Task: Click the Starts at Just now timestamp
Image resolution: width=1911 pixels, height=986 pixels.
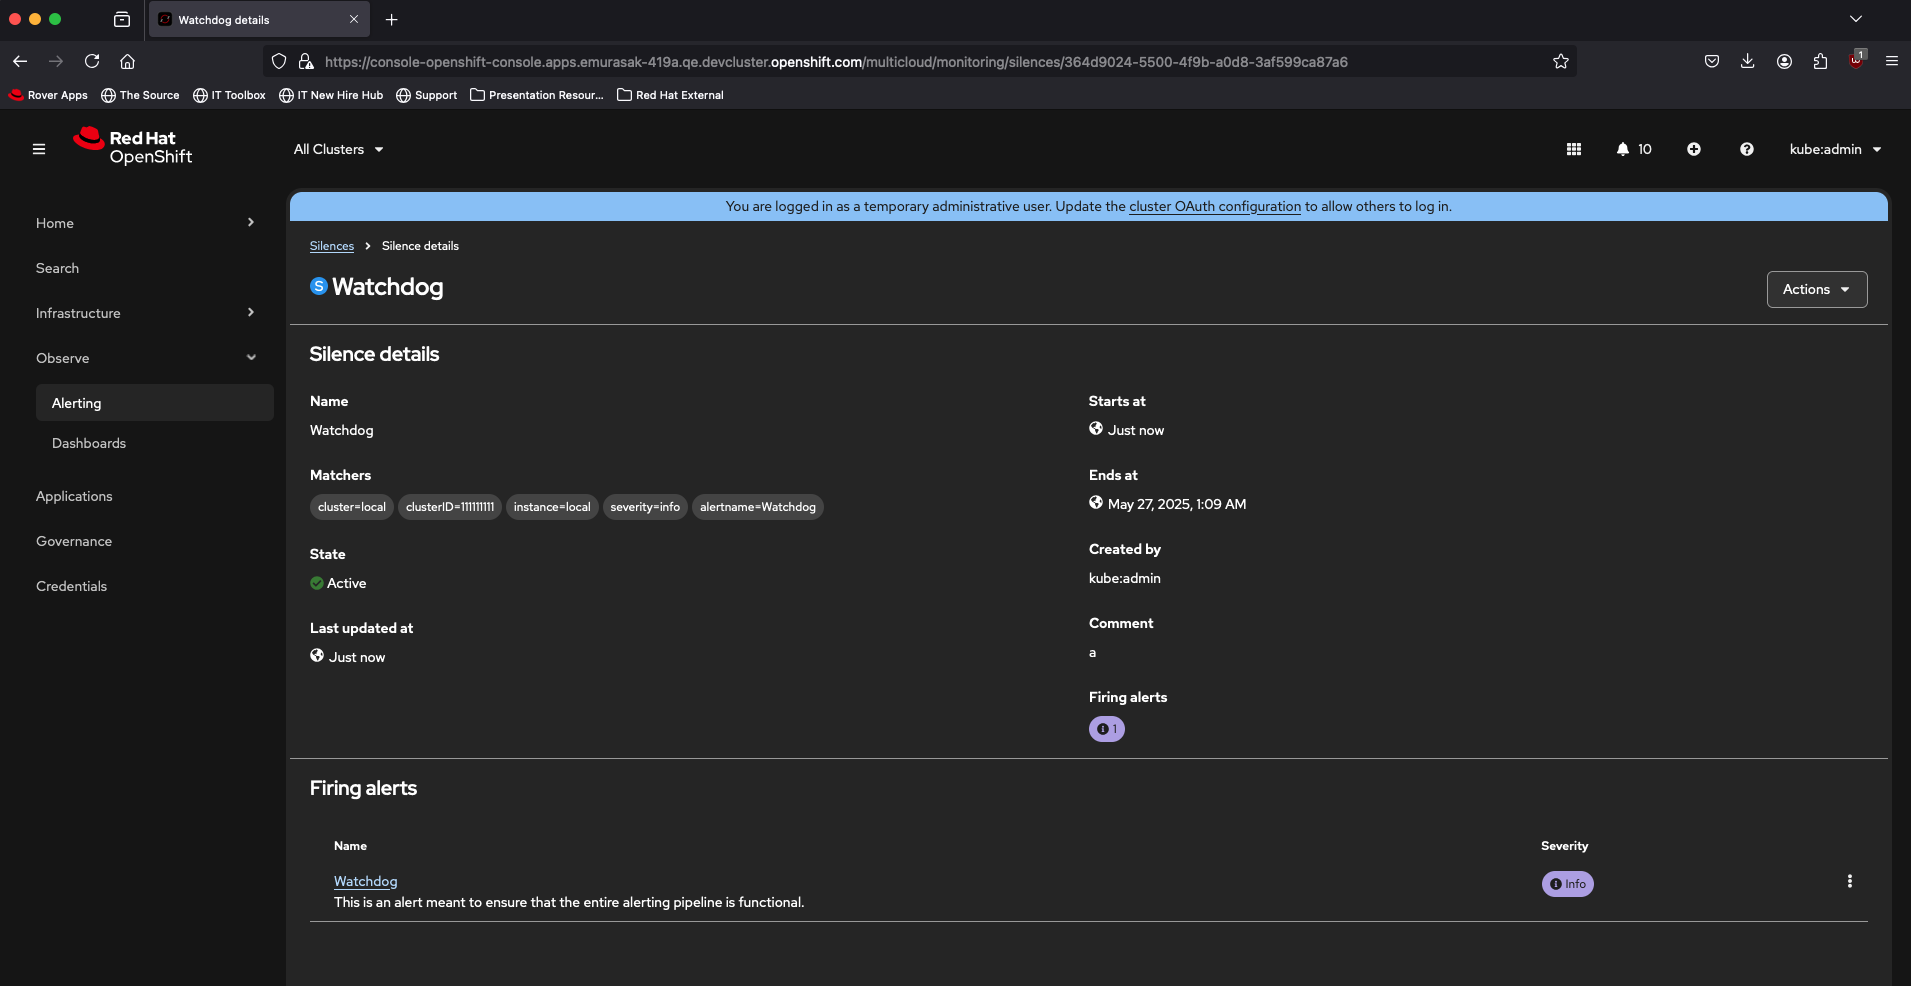Action: (1136, 430)
